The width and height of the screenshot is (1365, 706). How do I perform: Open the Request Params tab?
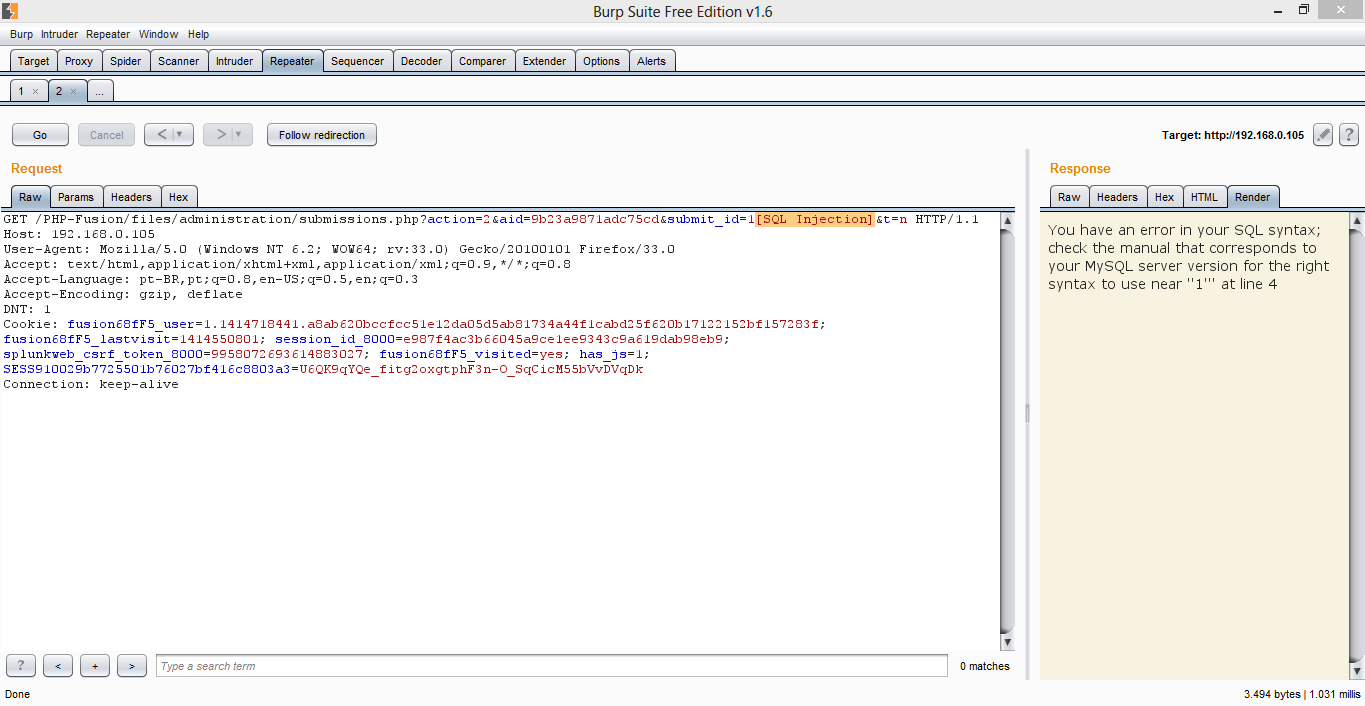[76, 197]
